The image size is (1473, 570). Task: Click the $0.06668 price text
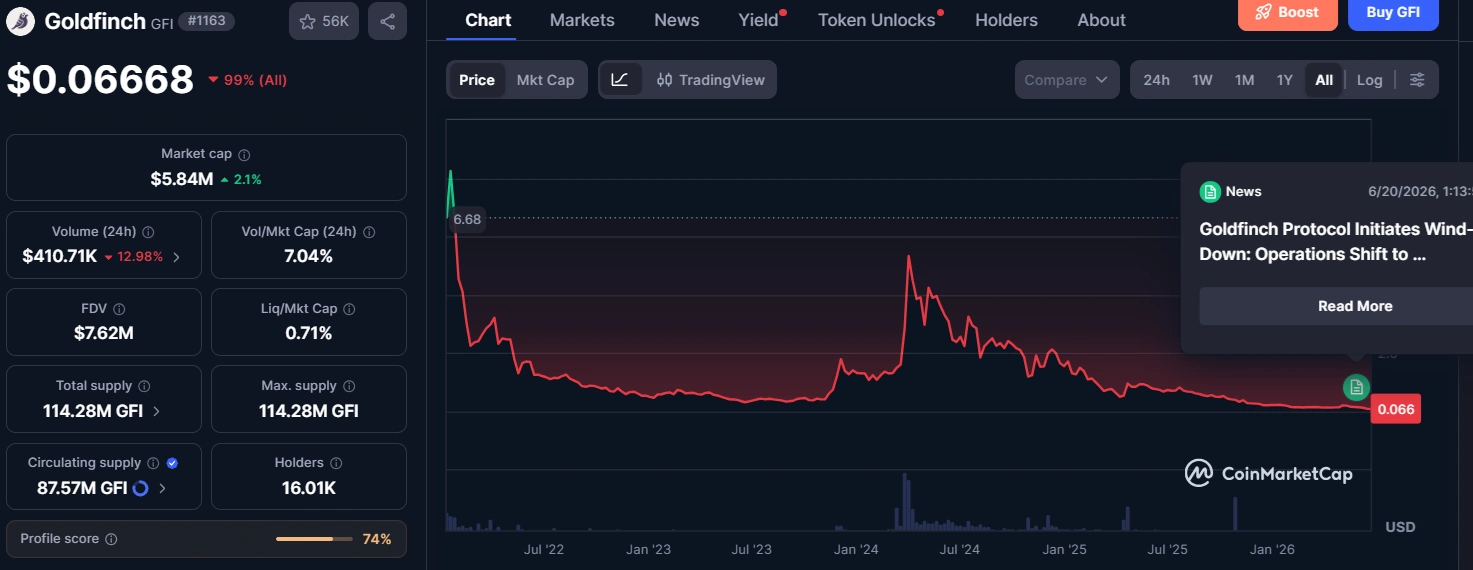100,79
